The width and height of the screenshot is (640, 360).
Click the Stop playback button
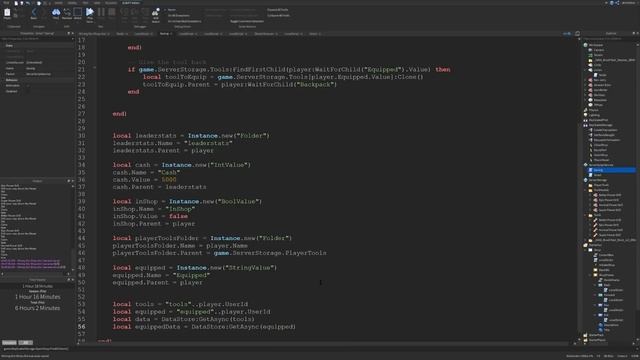pos(111,13)
